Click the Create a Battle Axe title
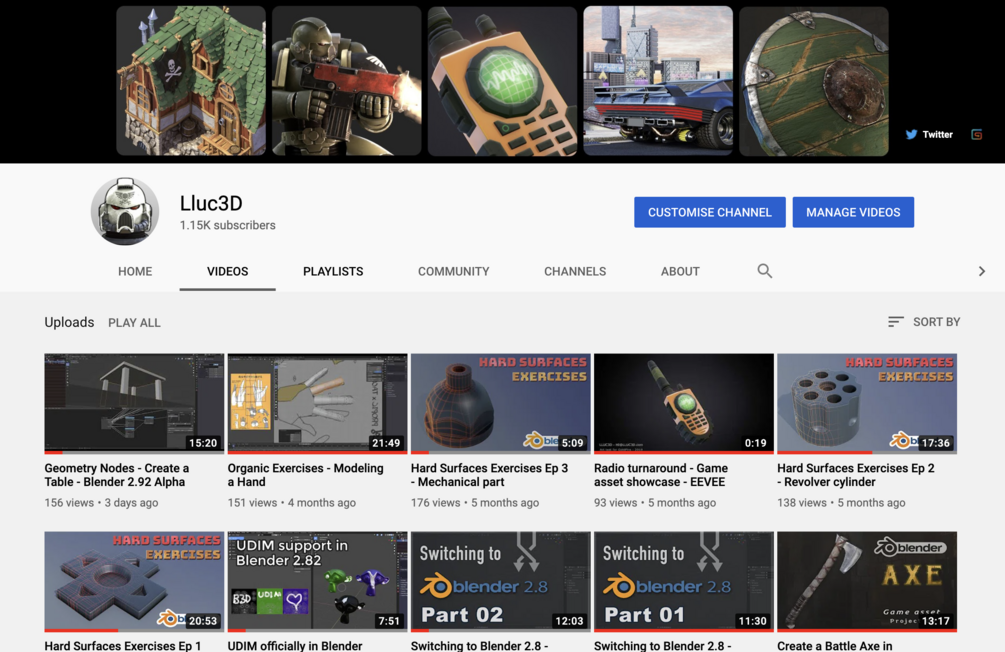Viewport: 1005px width, 652px height. tap(835, 646)
